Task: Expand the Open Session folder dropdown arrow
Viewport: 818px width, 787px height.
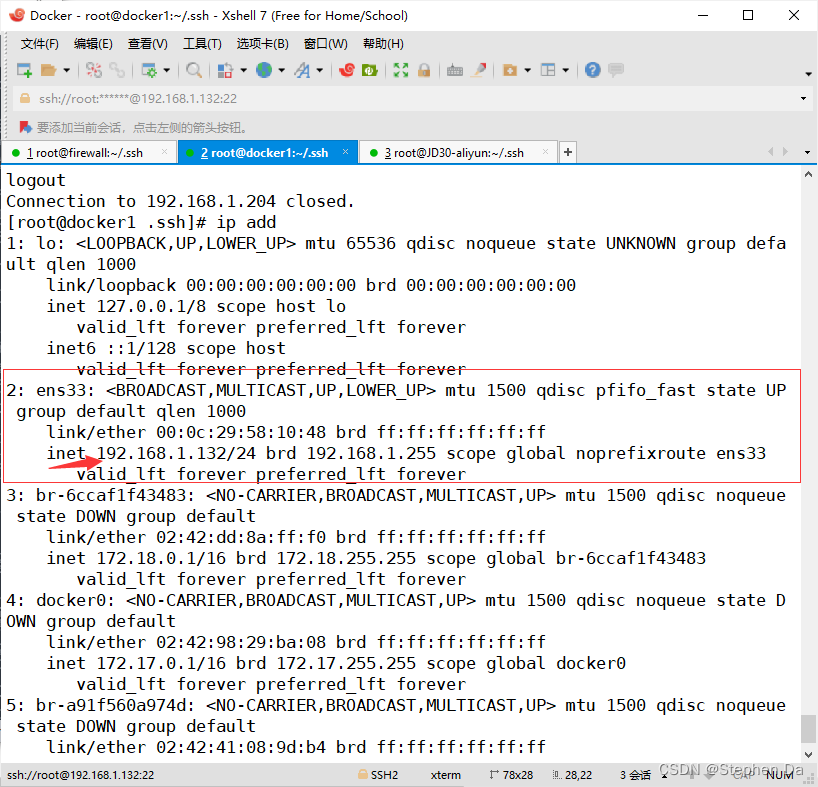Action: pos(66,70)
